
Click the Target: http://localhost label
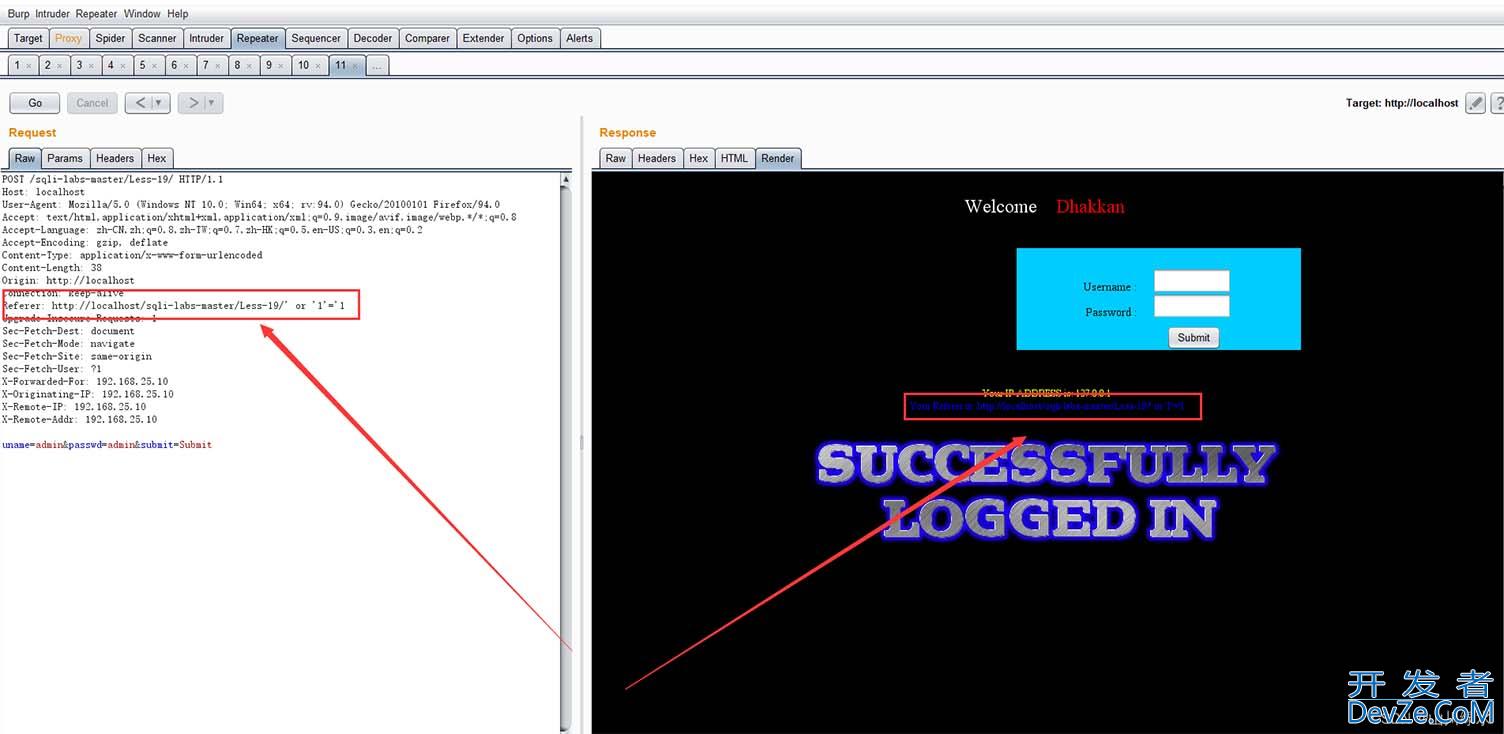point(1402,103)
